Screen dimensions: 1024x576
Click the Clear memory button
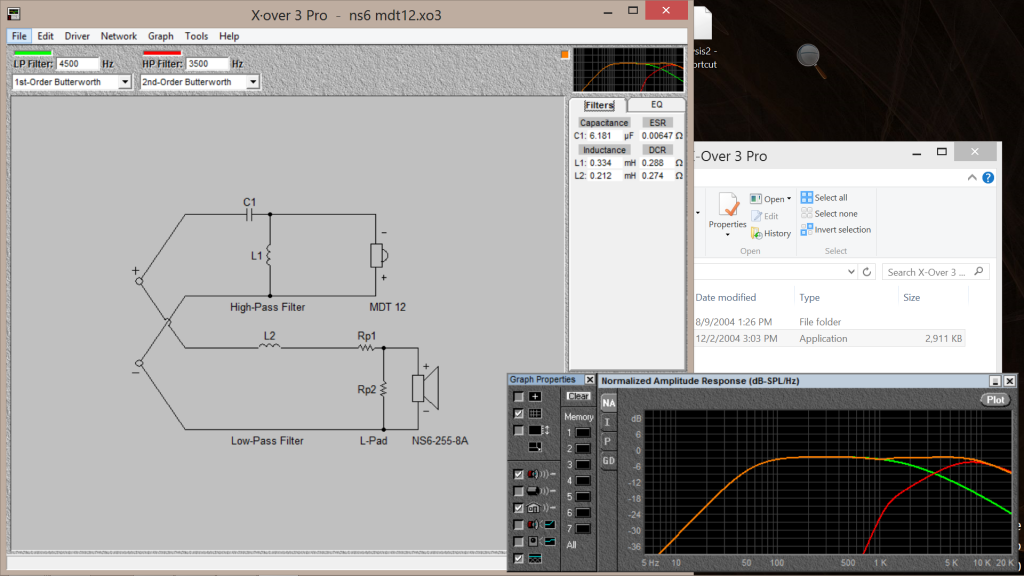[578, 396]
